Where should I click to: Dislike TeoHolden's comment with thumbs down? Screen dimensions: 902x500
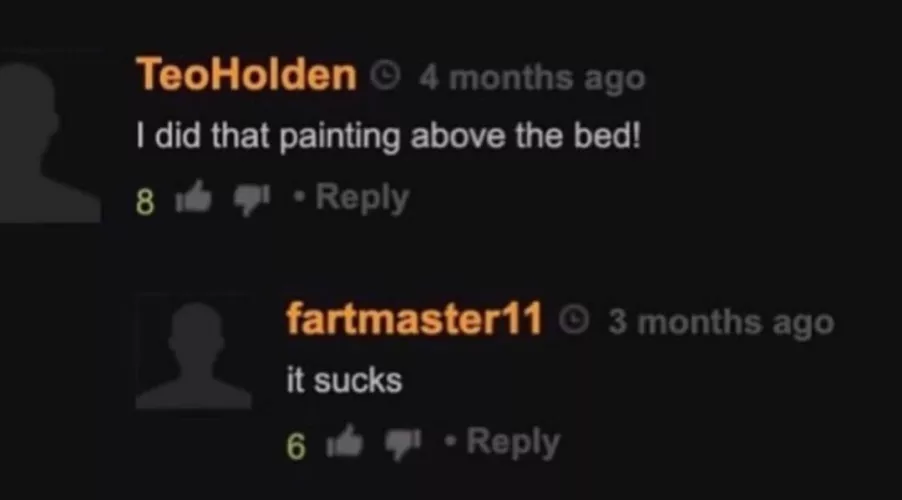[x=252, y=200]
